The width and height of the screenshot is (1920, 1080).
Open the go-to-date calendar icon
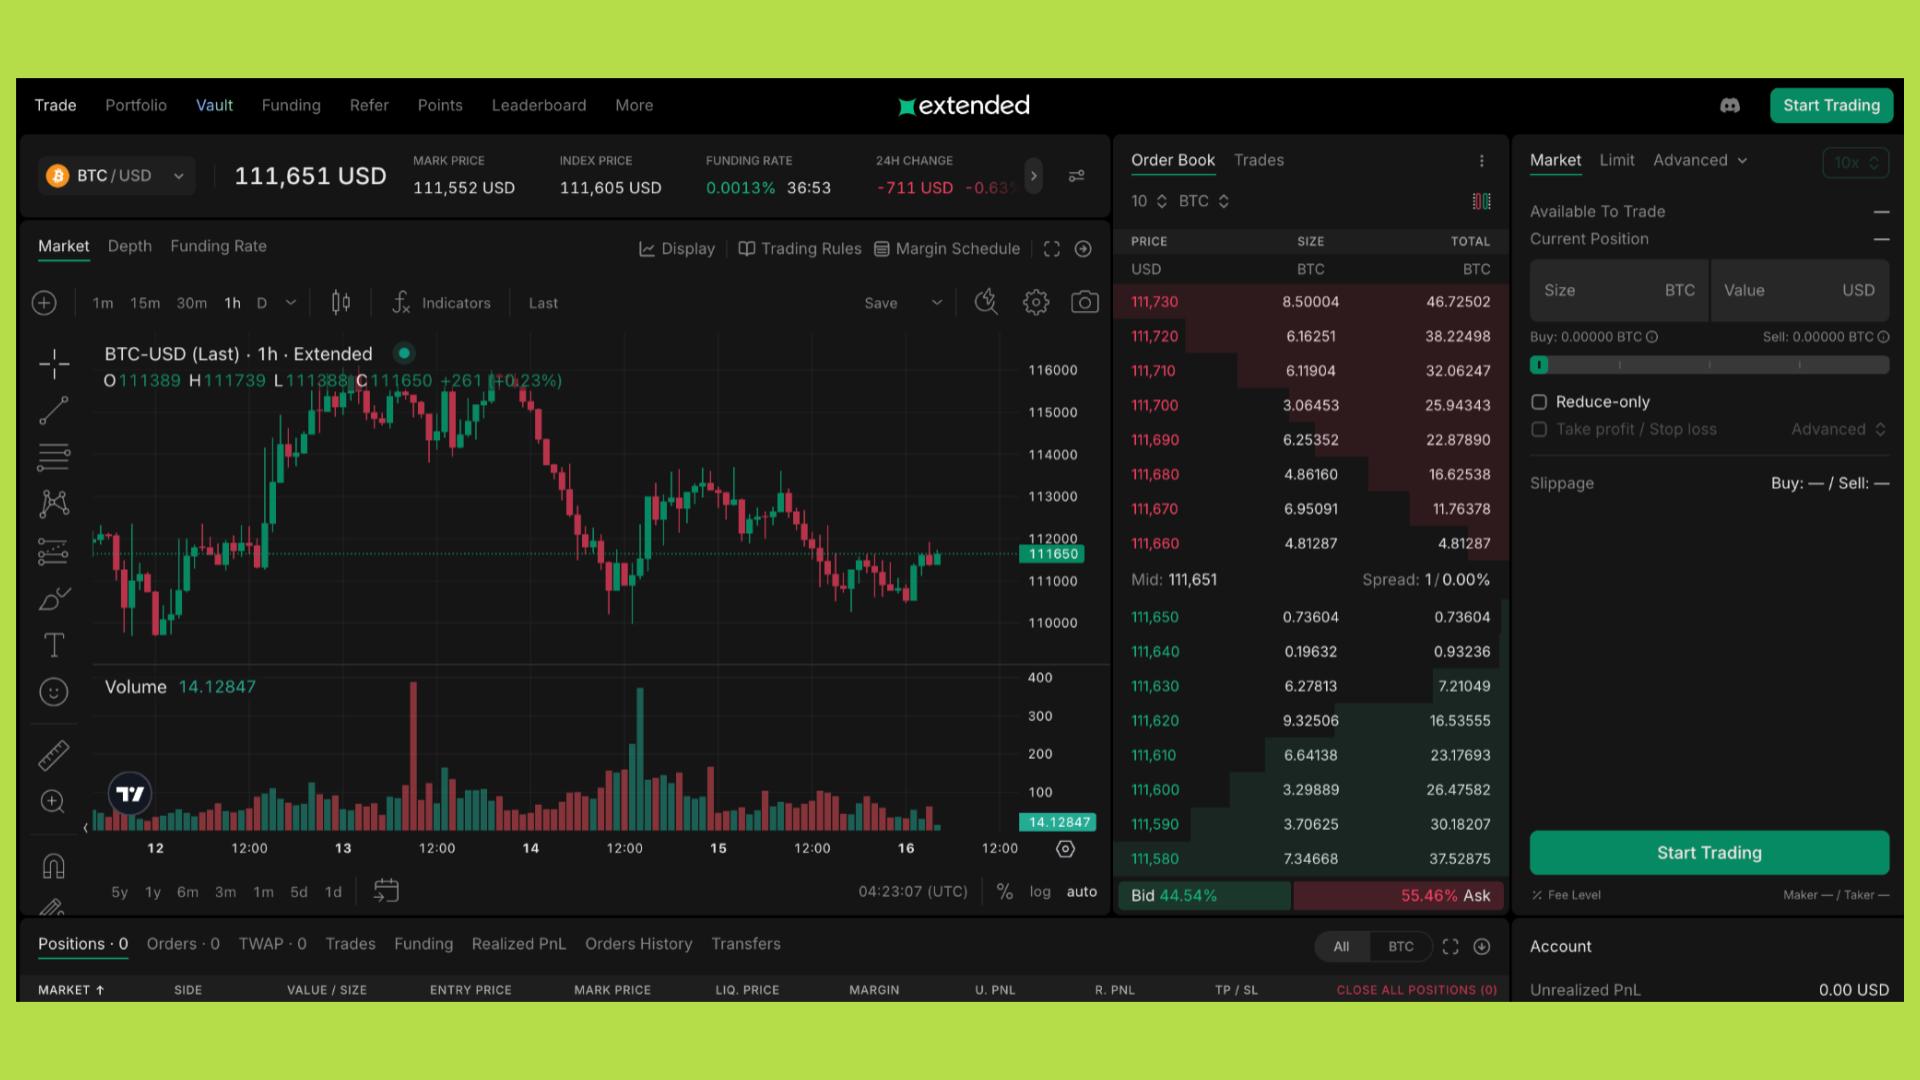(x=386, y=891)
